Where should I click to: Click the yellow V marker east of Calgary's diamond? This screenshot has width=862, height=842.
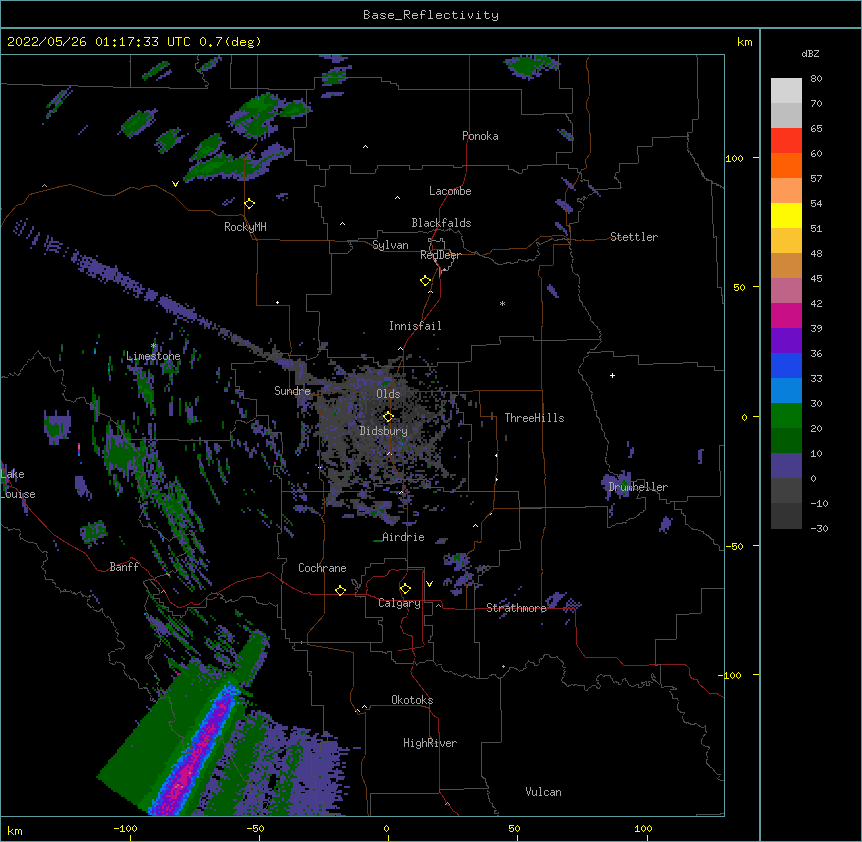click(429, 584)
